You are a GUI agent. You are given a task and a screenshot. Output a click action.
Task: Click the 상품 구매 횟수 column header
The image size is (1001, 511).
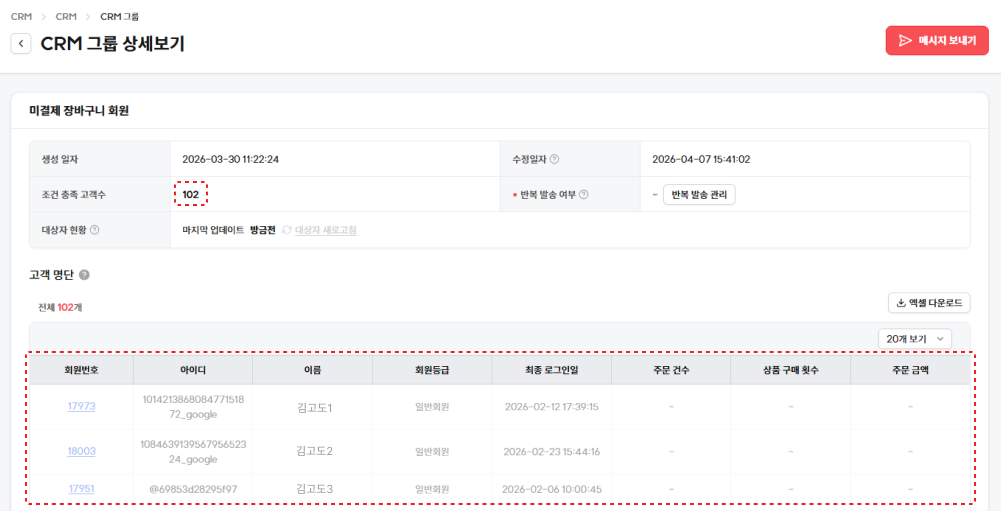coord(790,370)
